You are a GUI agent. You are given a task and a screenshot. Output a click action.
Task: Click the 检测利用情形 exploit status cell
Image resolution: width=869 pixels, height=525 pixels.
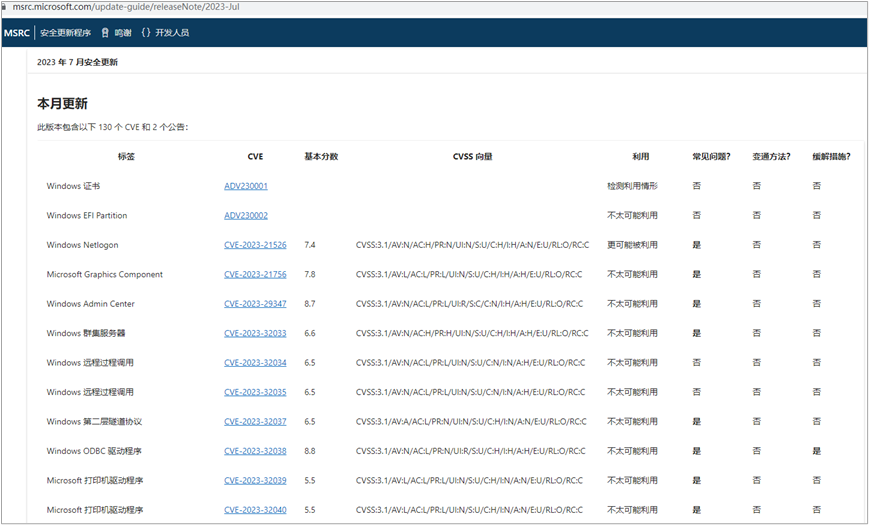tap(632, 186)
